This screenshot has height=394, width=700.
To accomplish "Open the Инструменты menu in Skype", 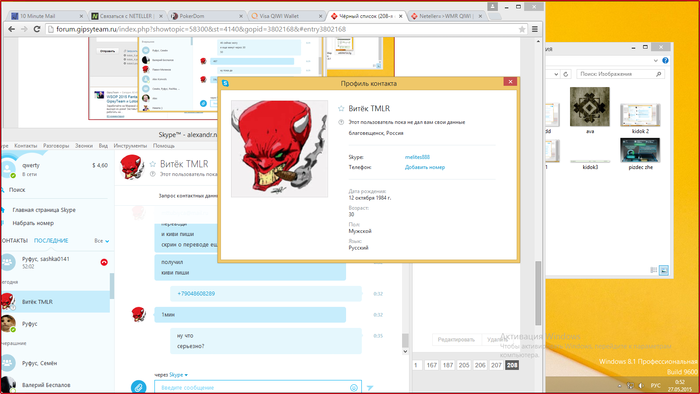I will click(130, 146).
